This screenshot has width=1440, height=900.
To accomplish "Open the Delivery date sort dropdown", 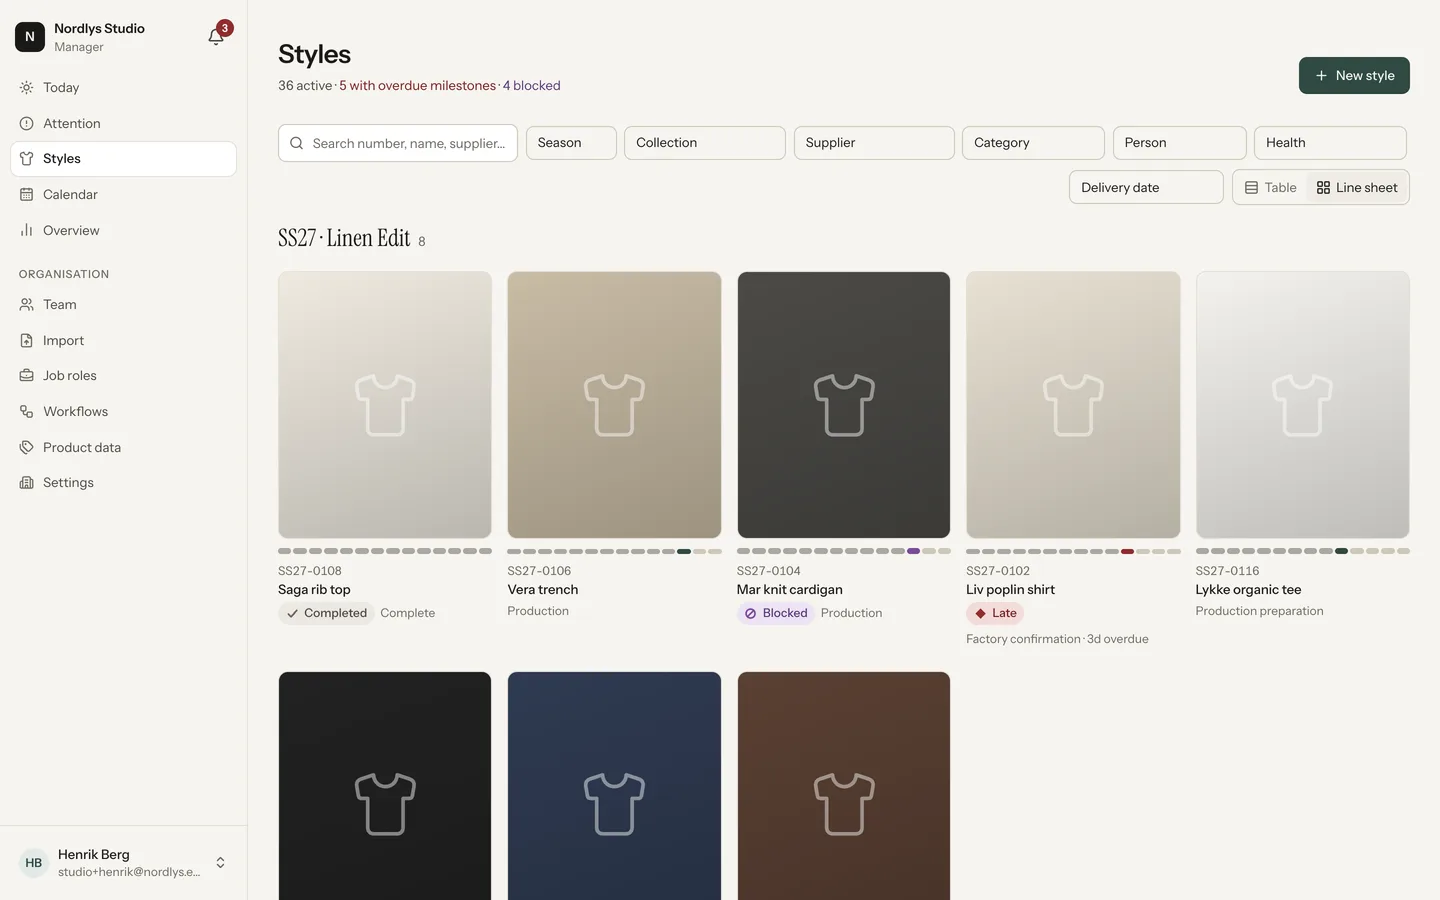I will click(x=1146, y=188).
